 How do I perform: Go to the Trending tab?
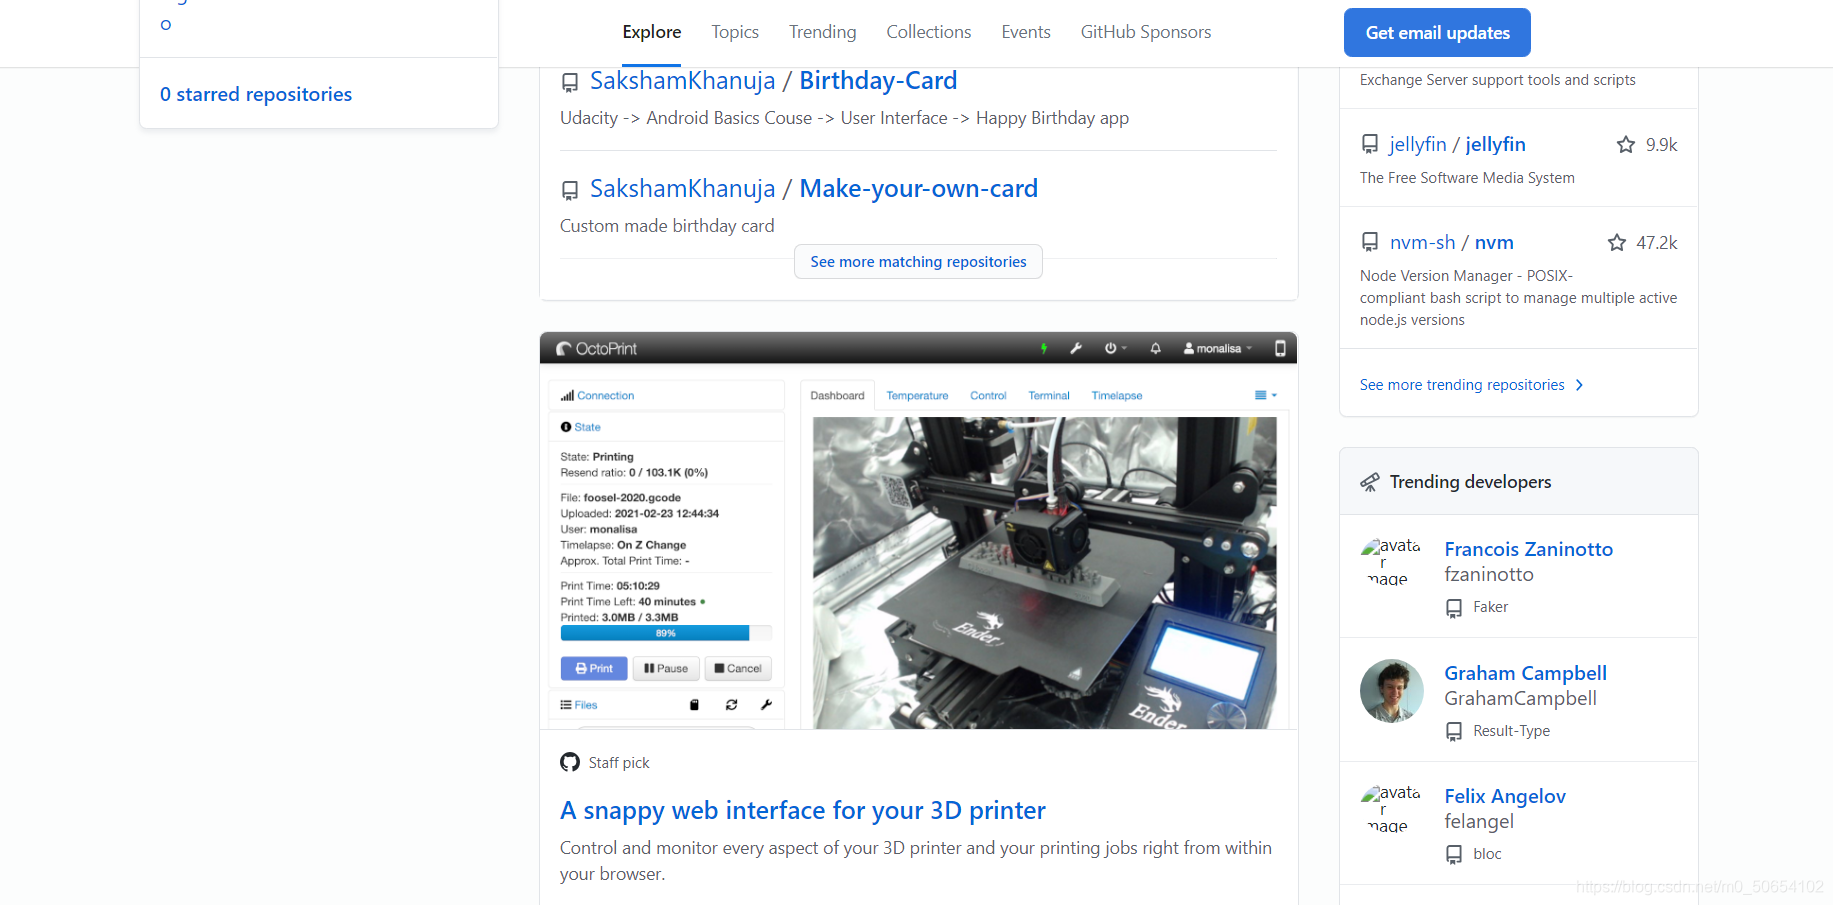pyautogui.click(x=822, y=32)
